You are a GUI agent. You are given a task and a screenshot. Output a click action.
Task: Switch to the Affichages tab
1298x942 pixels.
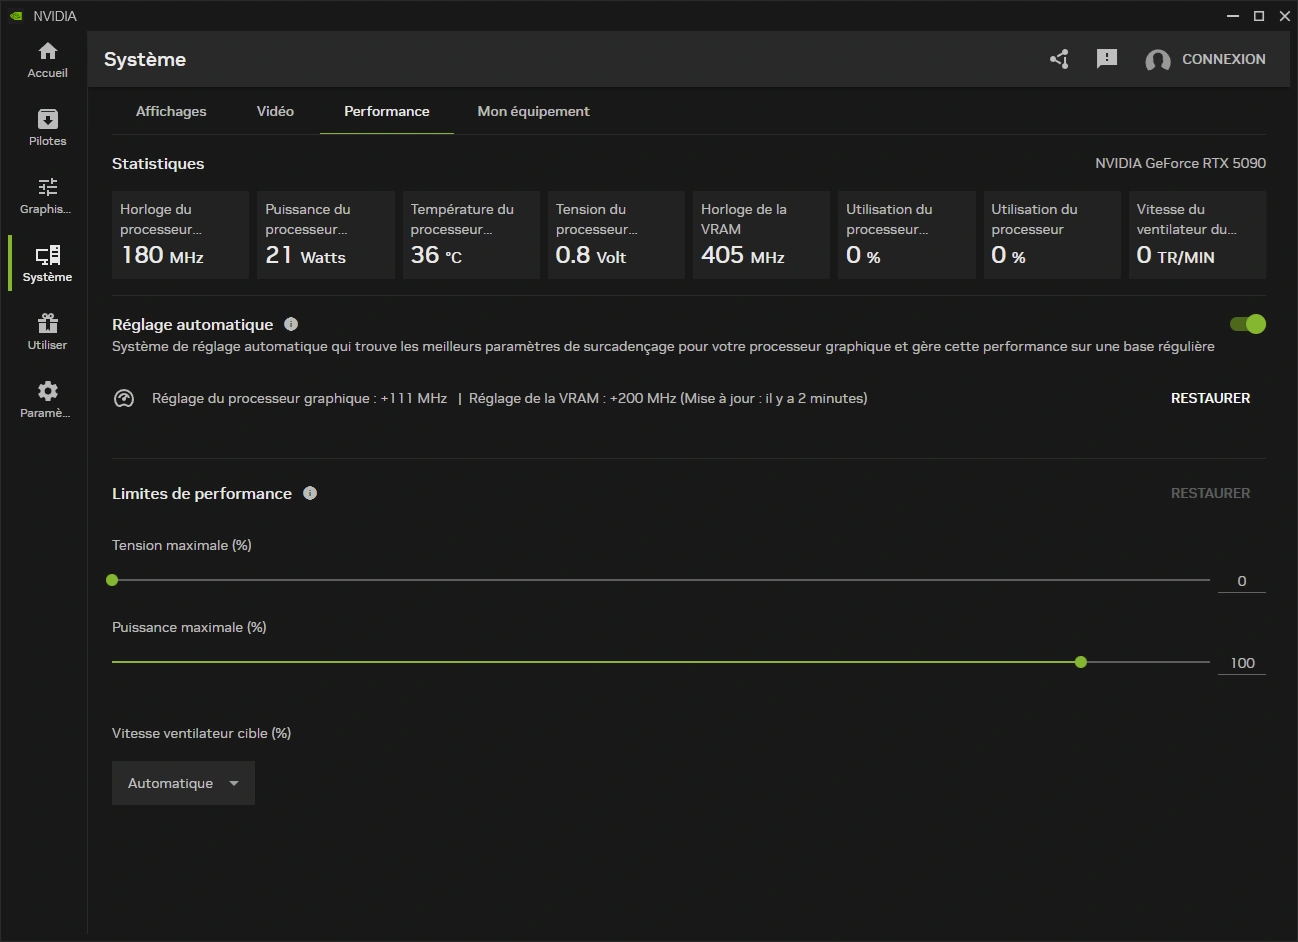[171, 111]
